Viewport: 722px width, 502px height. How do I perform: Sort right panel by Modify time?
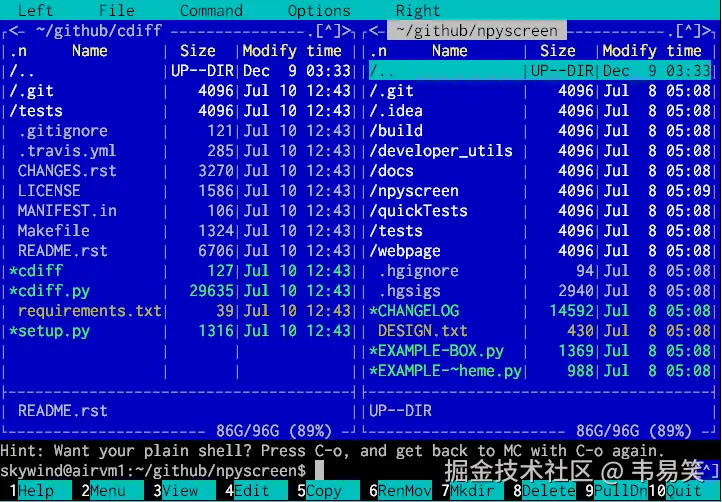[x=652, y=51]
